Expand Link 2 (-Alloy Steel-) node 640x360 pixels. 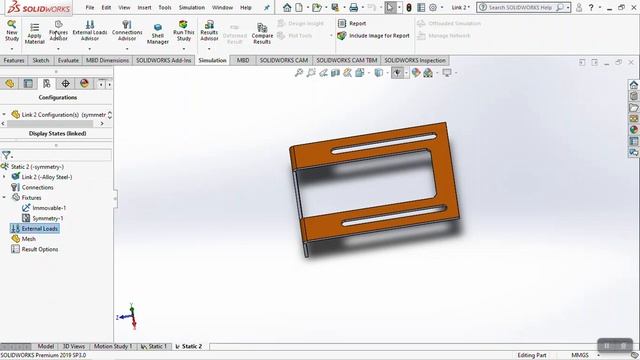[4, 177]
